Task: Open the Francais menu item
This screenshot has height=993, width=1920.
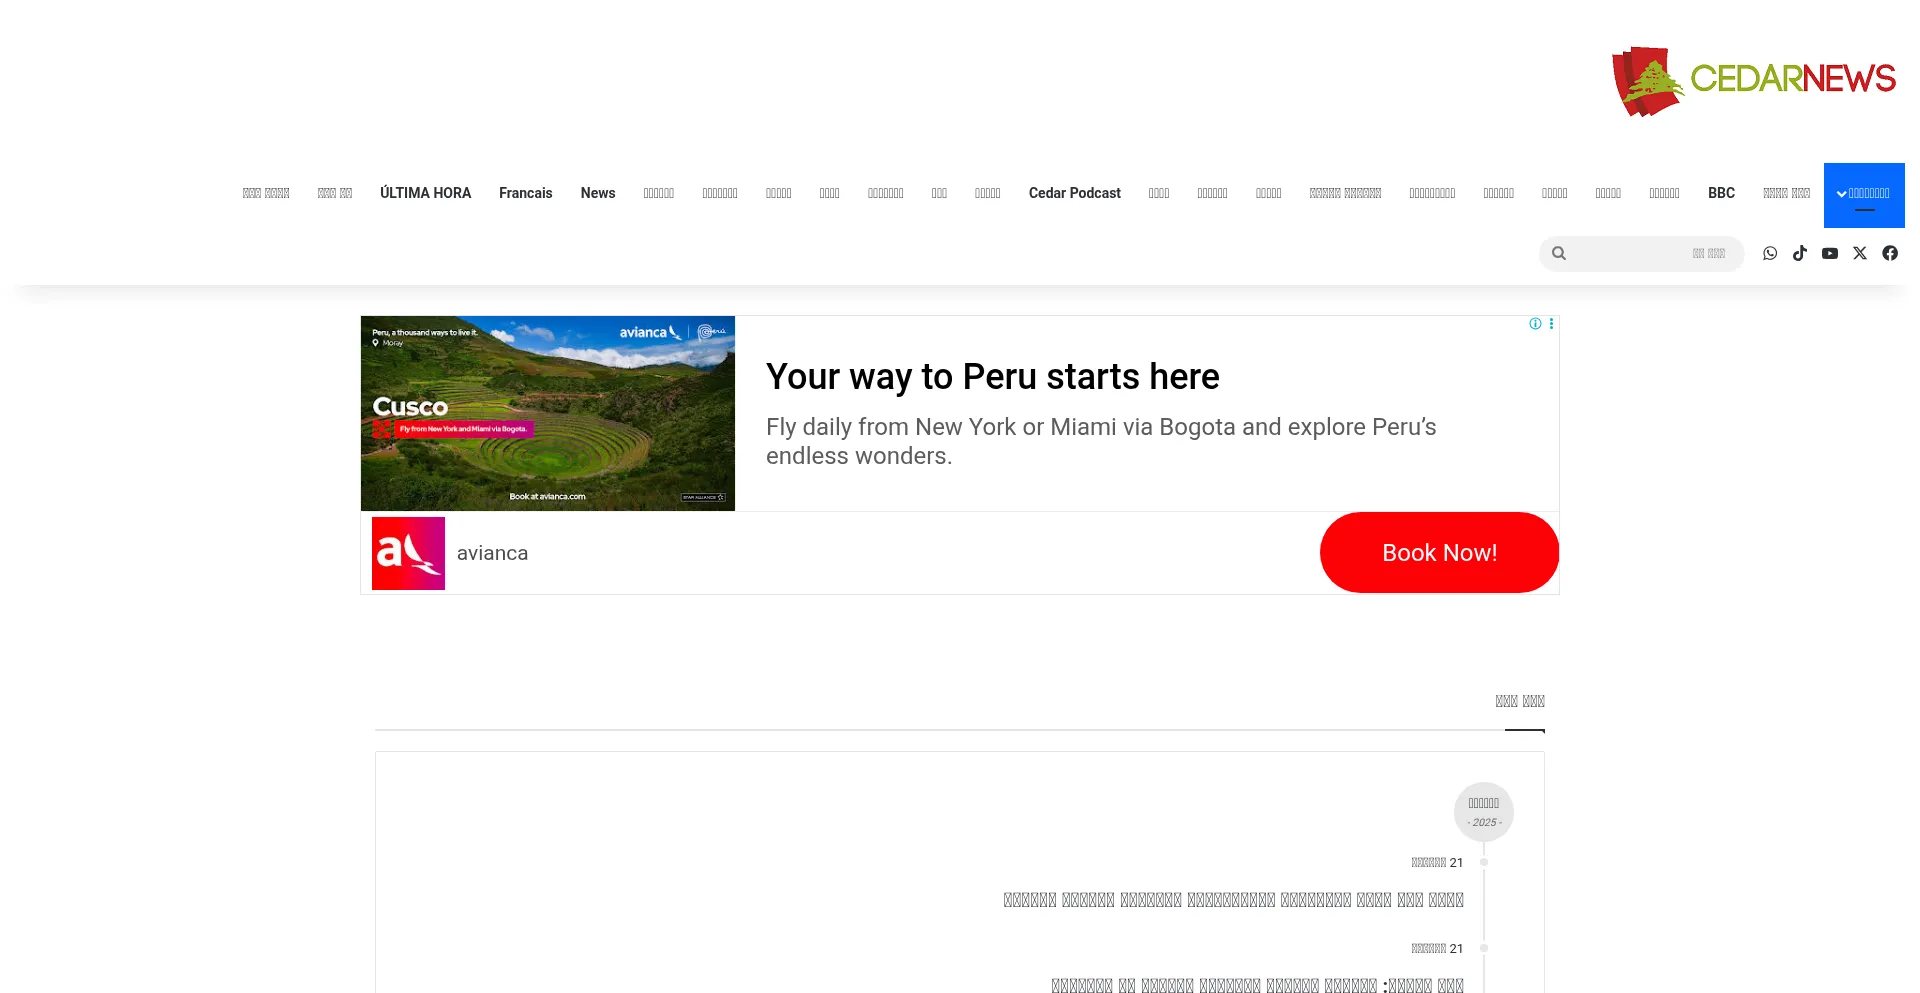Action: pos(526,193)
